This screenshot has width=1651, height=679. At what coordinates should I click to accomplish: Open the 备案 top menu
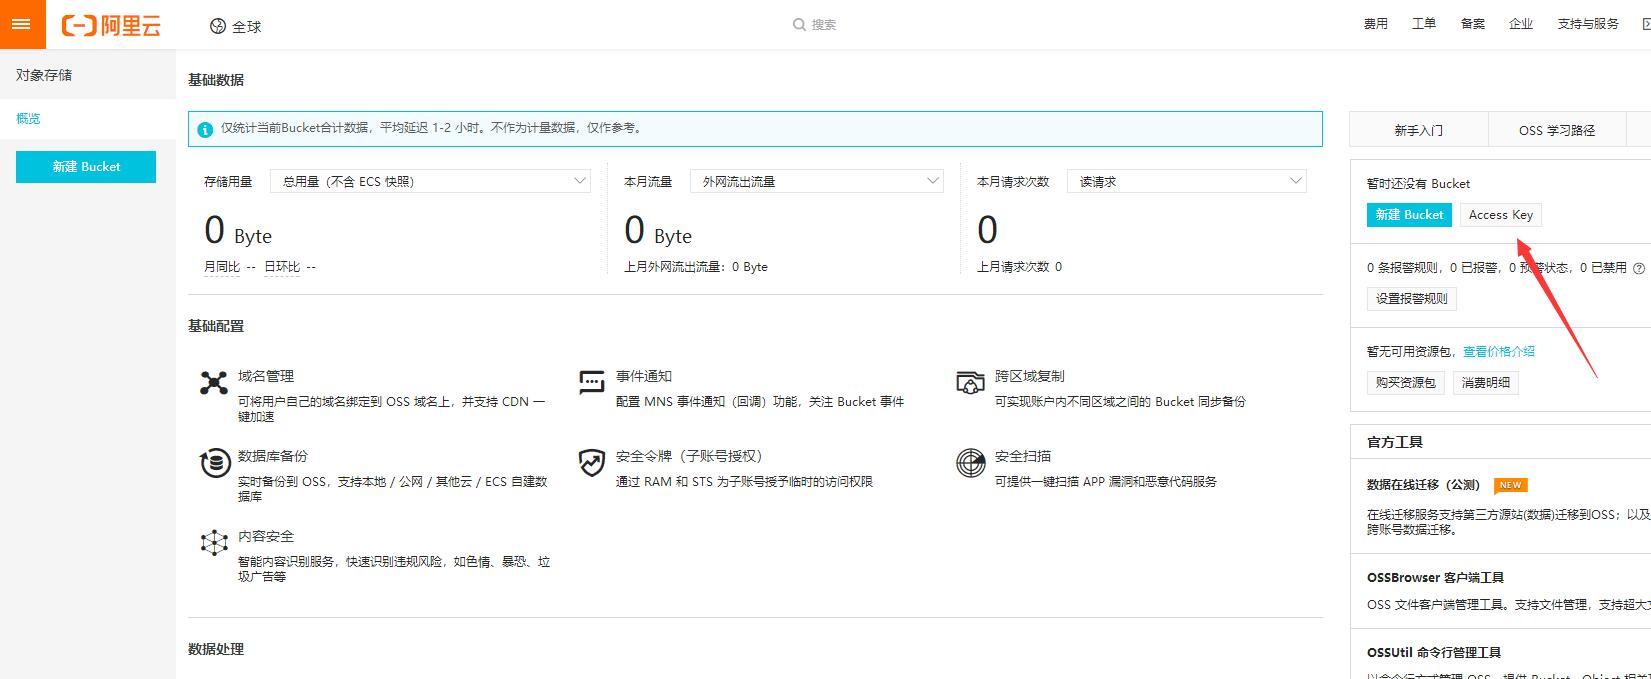1473,24
